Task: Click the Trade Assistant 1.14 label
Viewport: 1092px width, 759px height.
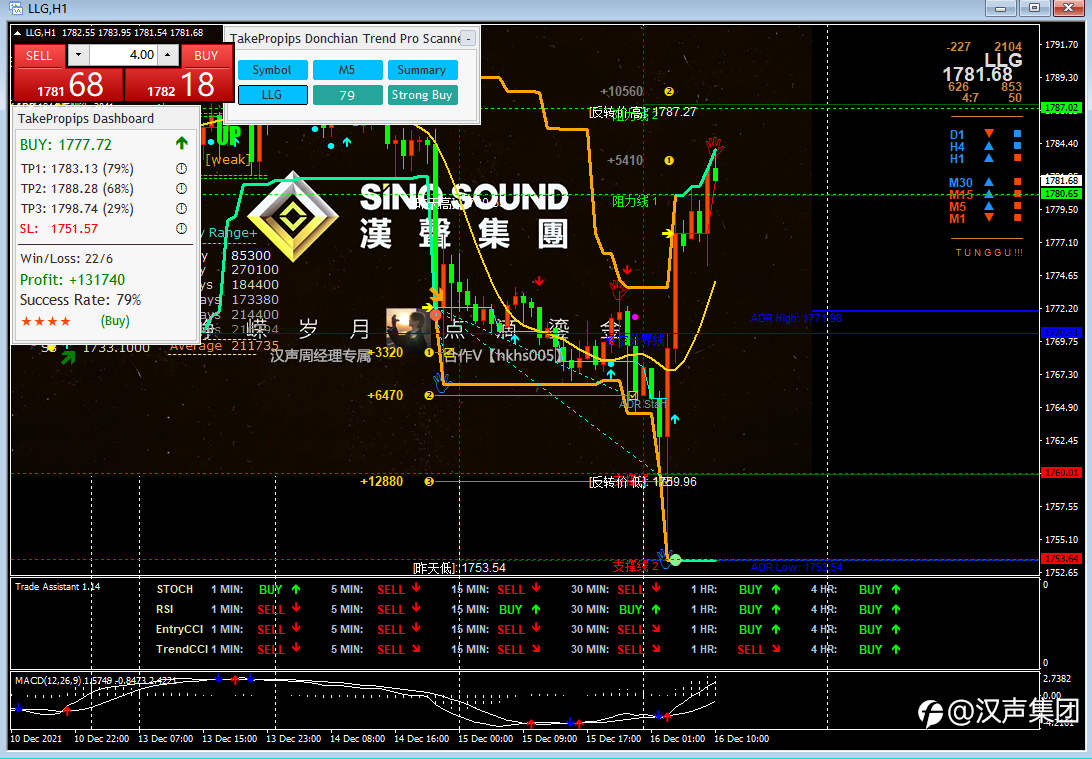Action: tap(58, 587)
